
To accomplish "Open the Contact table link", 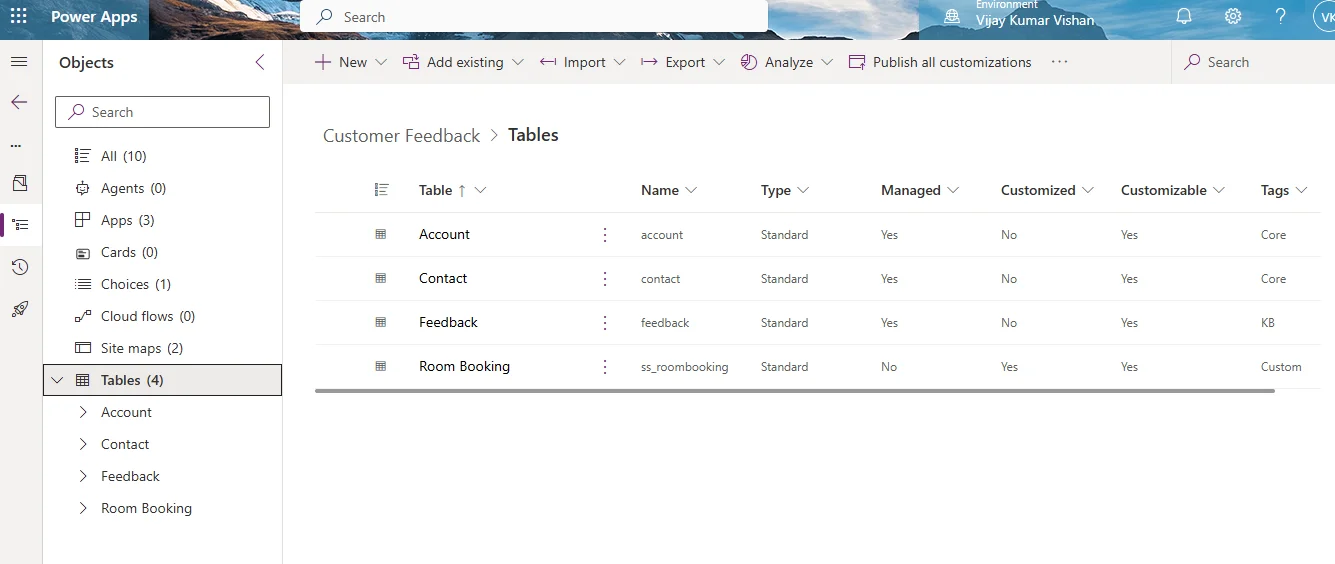I will click(x=443, y=278).
